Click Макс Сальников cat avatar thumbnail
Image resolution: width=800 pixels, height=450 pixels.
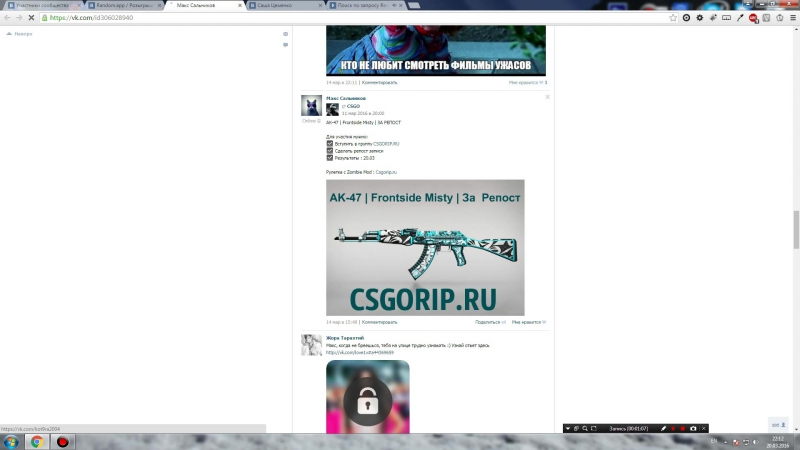click(311, 106)
